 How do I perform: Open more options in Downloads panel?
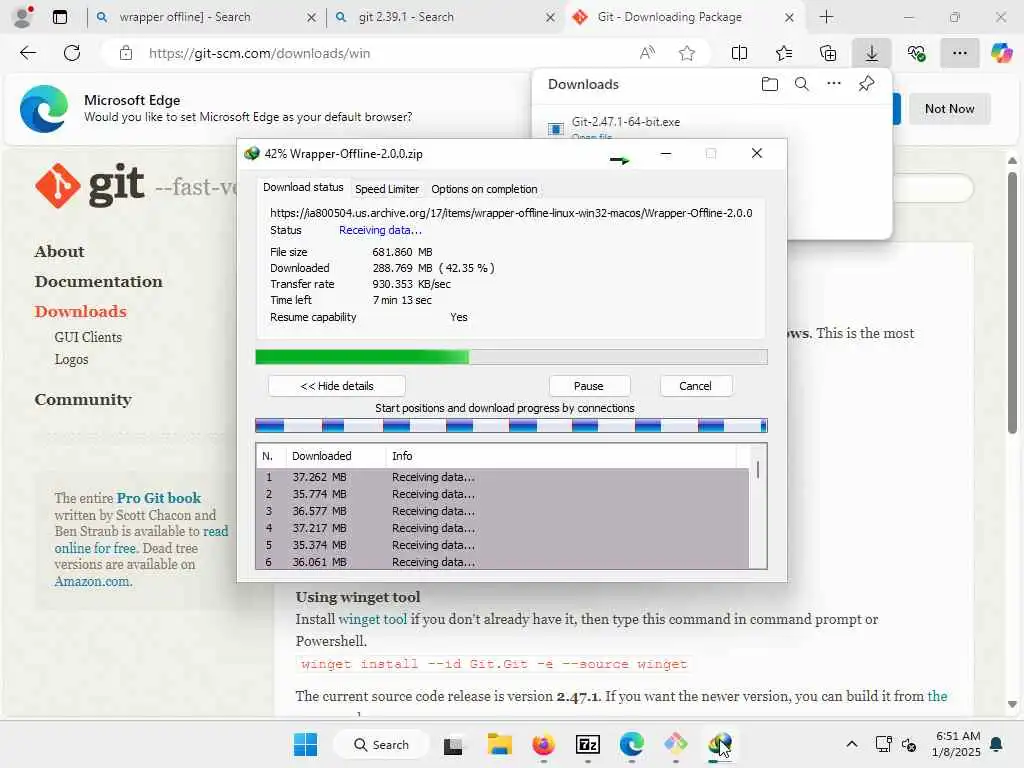tap(834, 84)
